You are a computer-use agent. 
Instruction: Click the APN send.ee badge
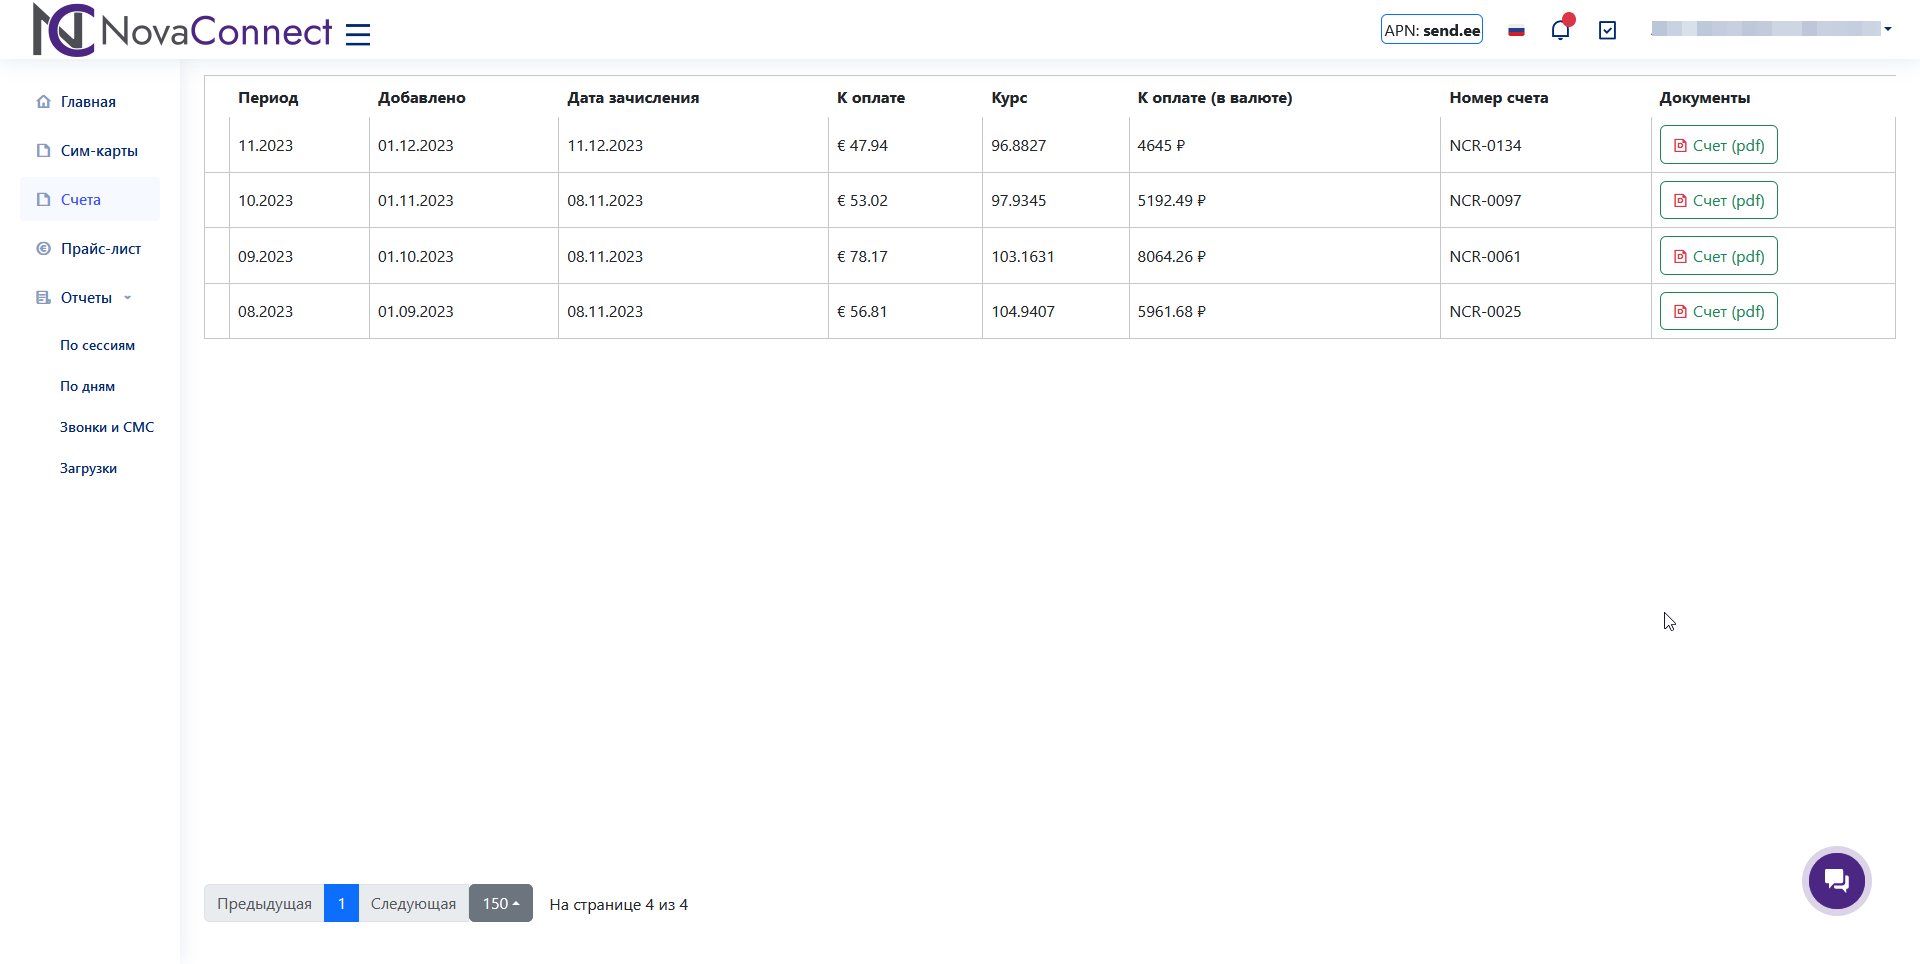pyautogui.click(x=1431, y=30)
